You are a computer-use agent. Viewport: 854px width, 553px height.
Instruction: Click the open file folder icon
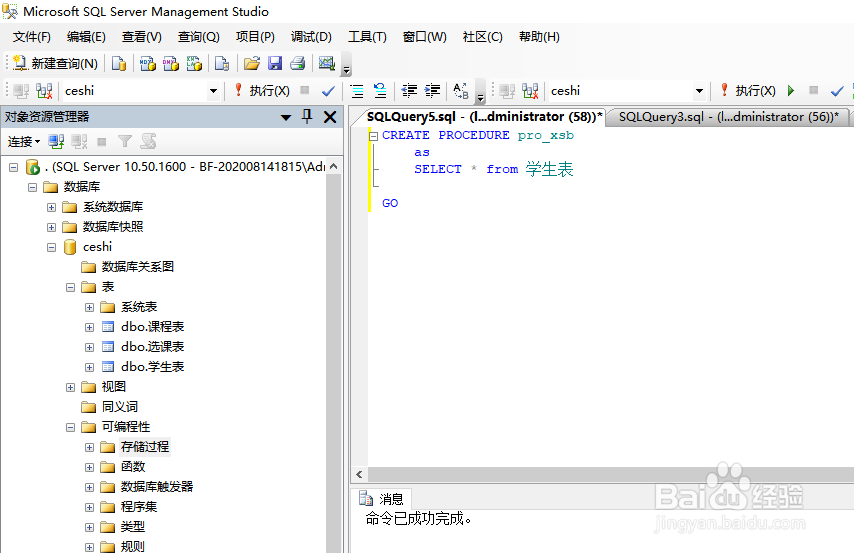[252, 64]
